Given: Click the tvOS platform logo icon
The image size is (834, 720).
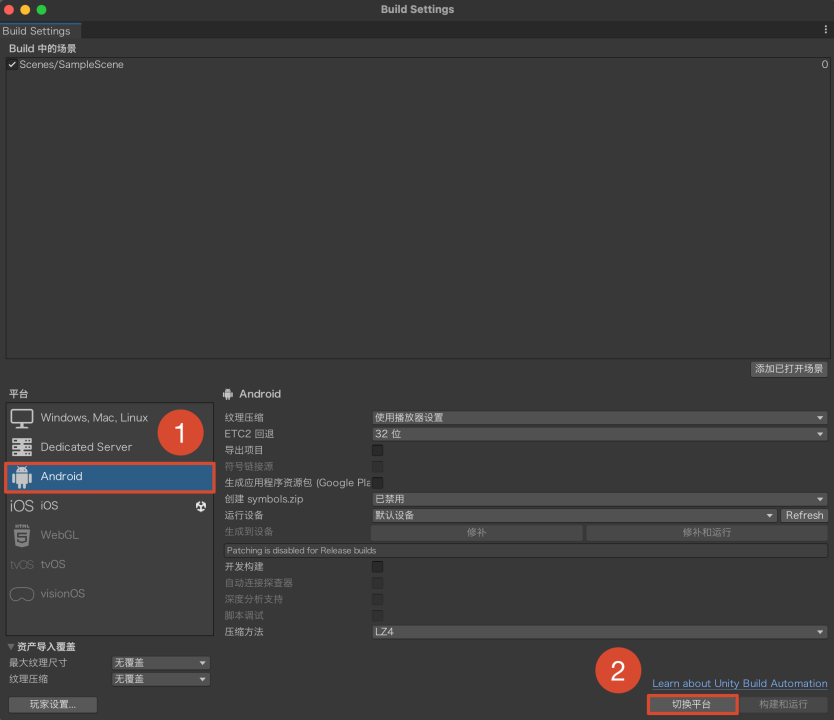Looking at the screenshot, I should click(22, 565).
